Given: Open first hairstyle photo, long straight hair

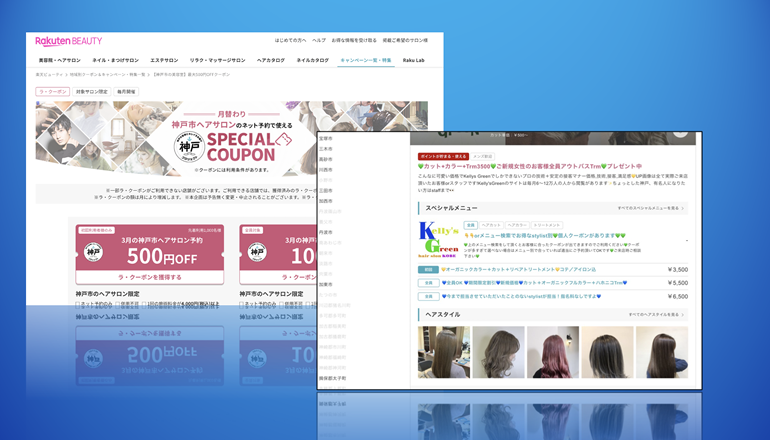Looking at the screenshot, I should pyautogui.click(x=444, y=352).
